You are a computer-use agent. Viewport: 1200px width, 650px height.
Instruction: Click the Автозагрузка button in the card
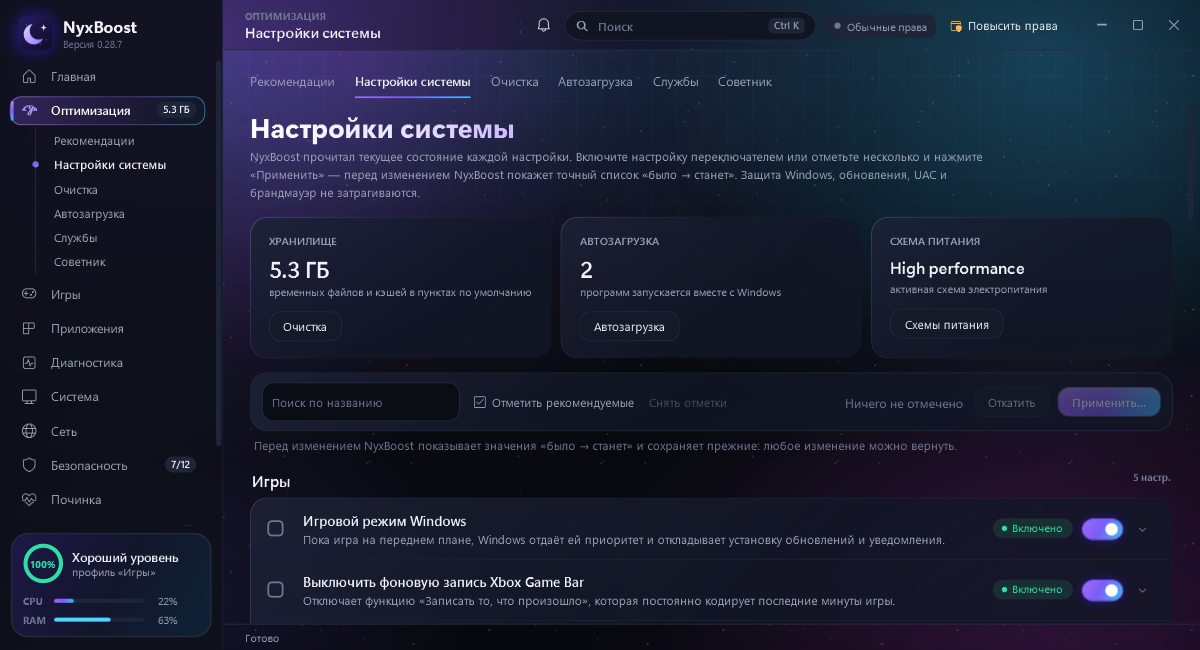pyautogui.click(x=629, y=326)
